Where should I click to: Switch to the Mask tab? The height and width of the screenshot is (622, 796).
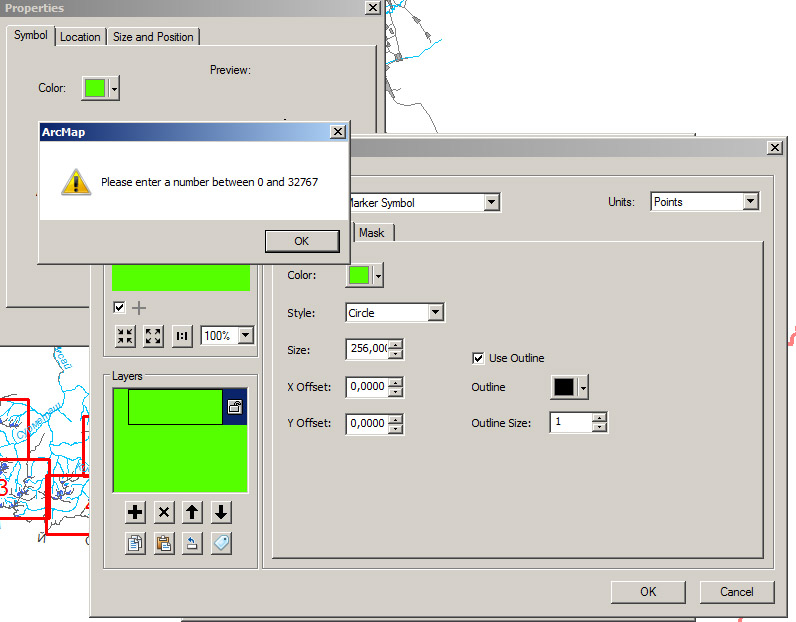[372, 233]
